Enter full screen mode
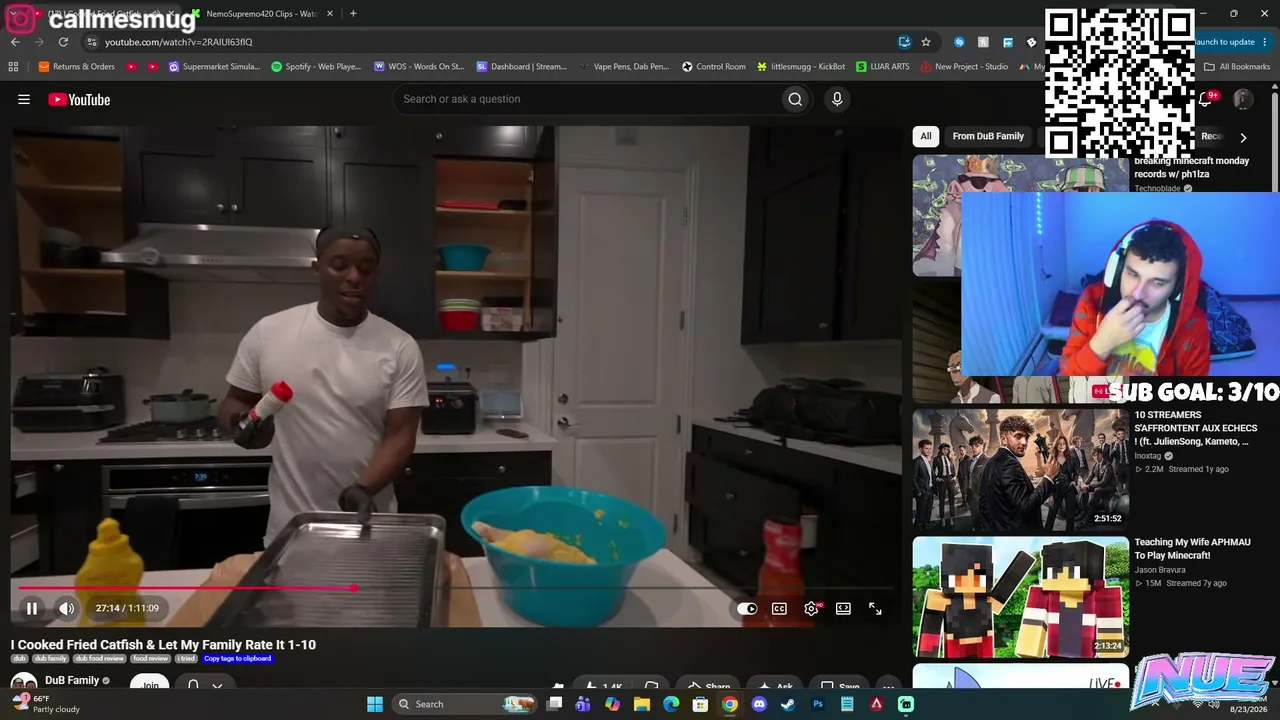1280x720 pixels. click(x=875, y=608)
